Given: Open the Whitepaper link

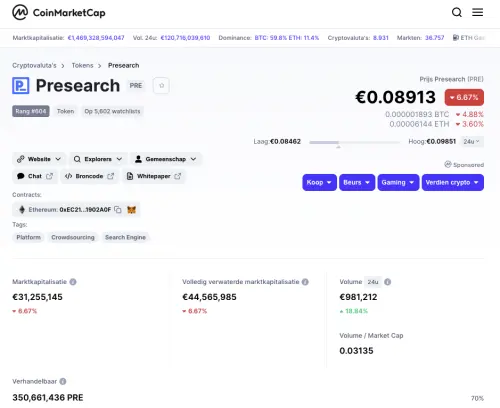Looking at the screenshot, I should [154, 176].
